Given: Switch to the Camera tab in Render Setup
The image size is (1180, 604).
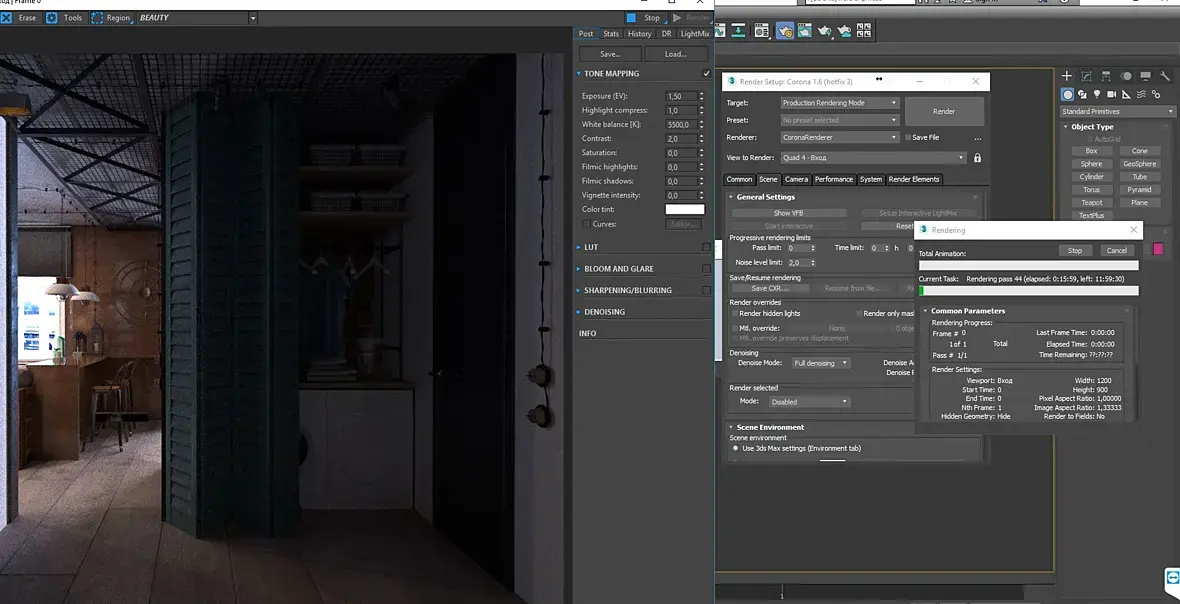Looking at the screenshot, I should 796,179.
